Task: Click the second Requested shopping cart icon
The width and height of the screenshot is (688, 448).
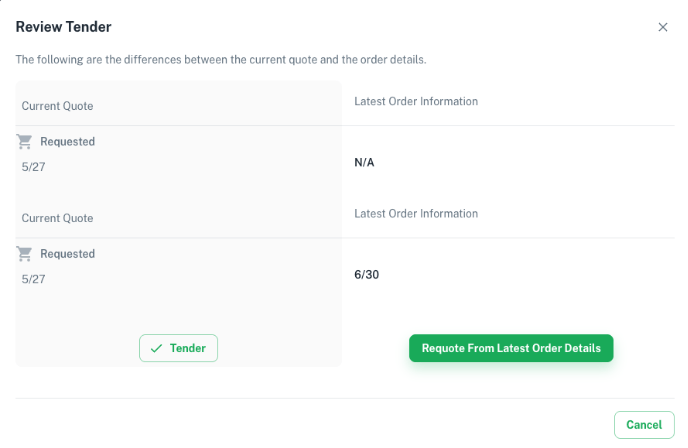Action: [24, 254]
